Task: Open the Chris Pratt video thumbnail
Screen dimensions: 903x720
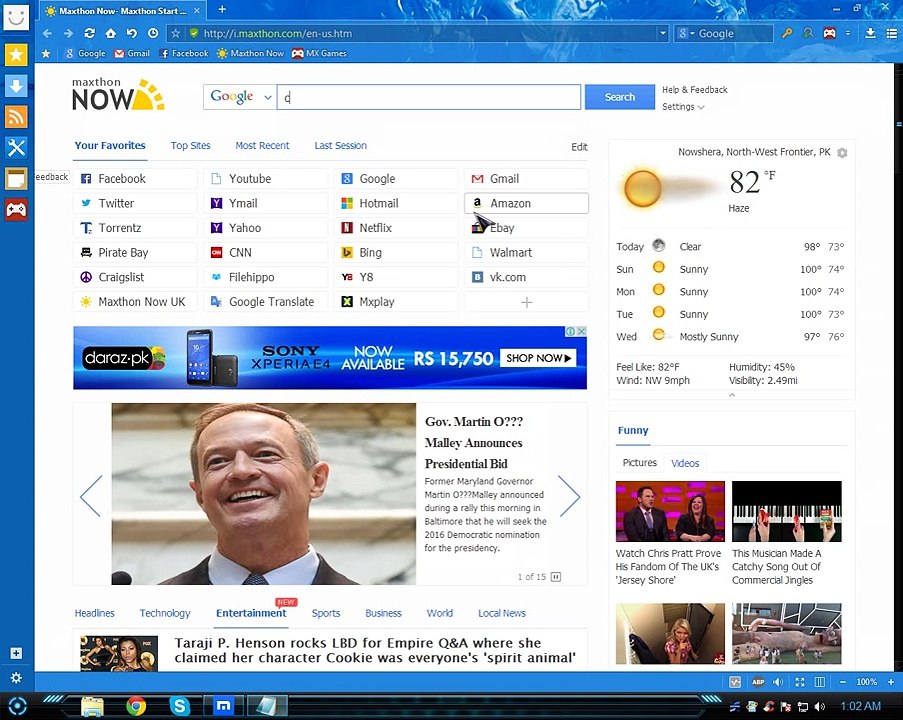Action: [670, 511]
